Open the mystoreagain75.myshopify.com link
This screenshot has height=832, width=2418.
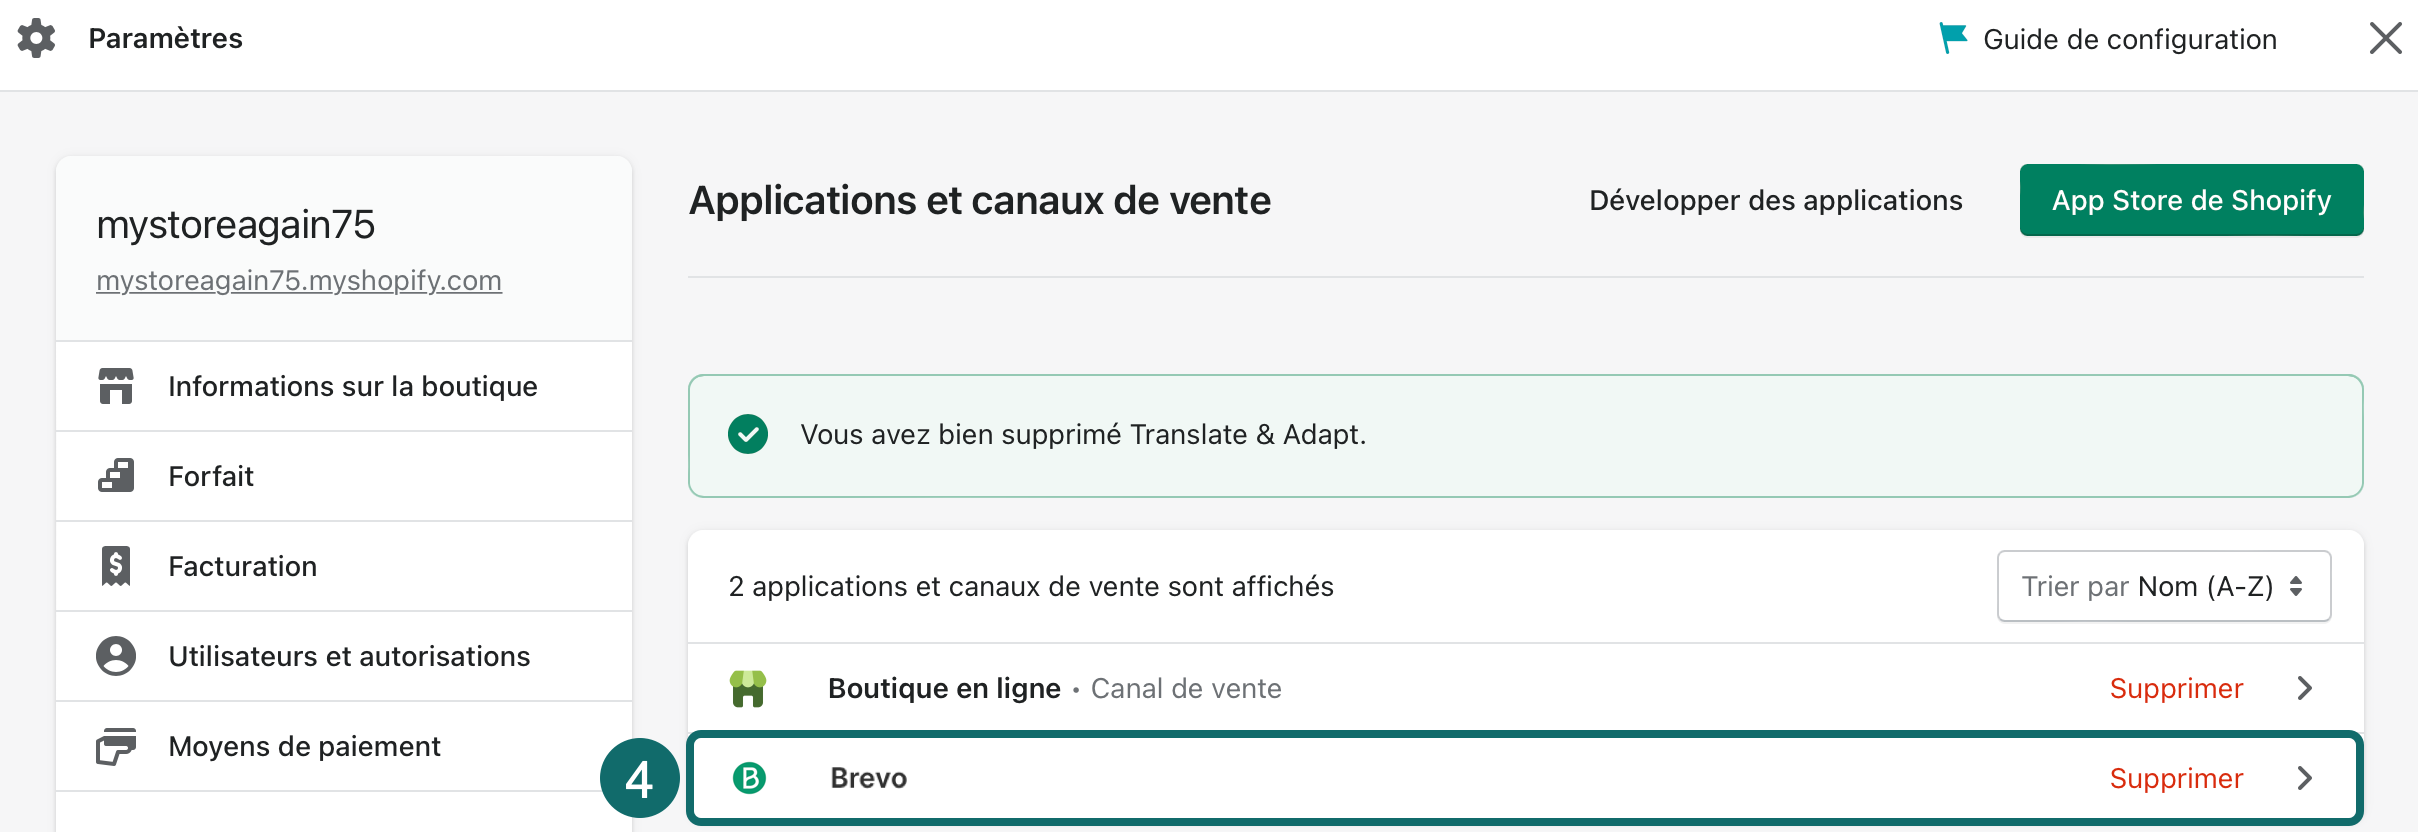[299, 281]
